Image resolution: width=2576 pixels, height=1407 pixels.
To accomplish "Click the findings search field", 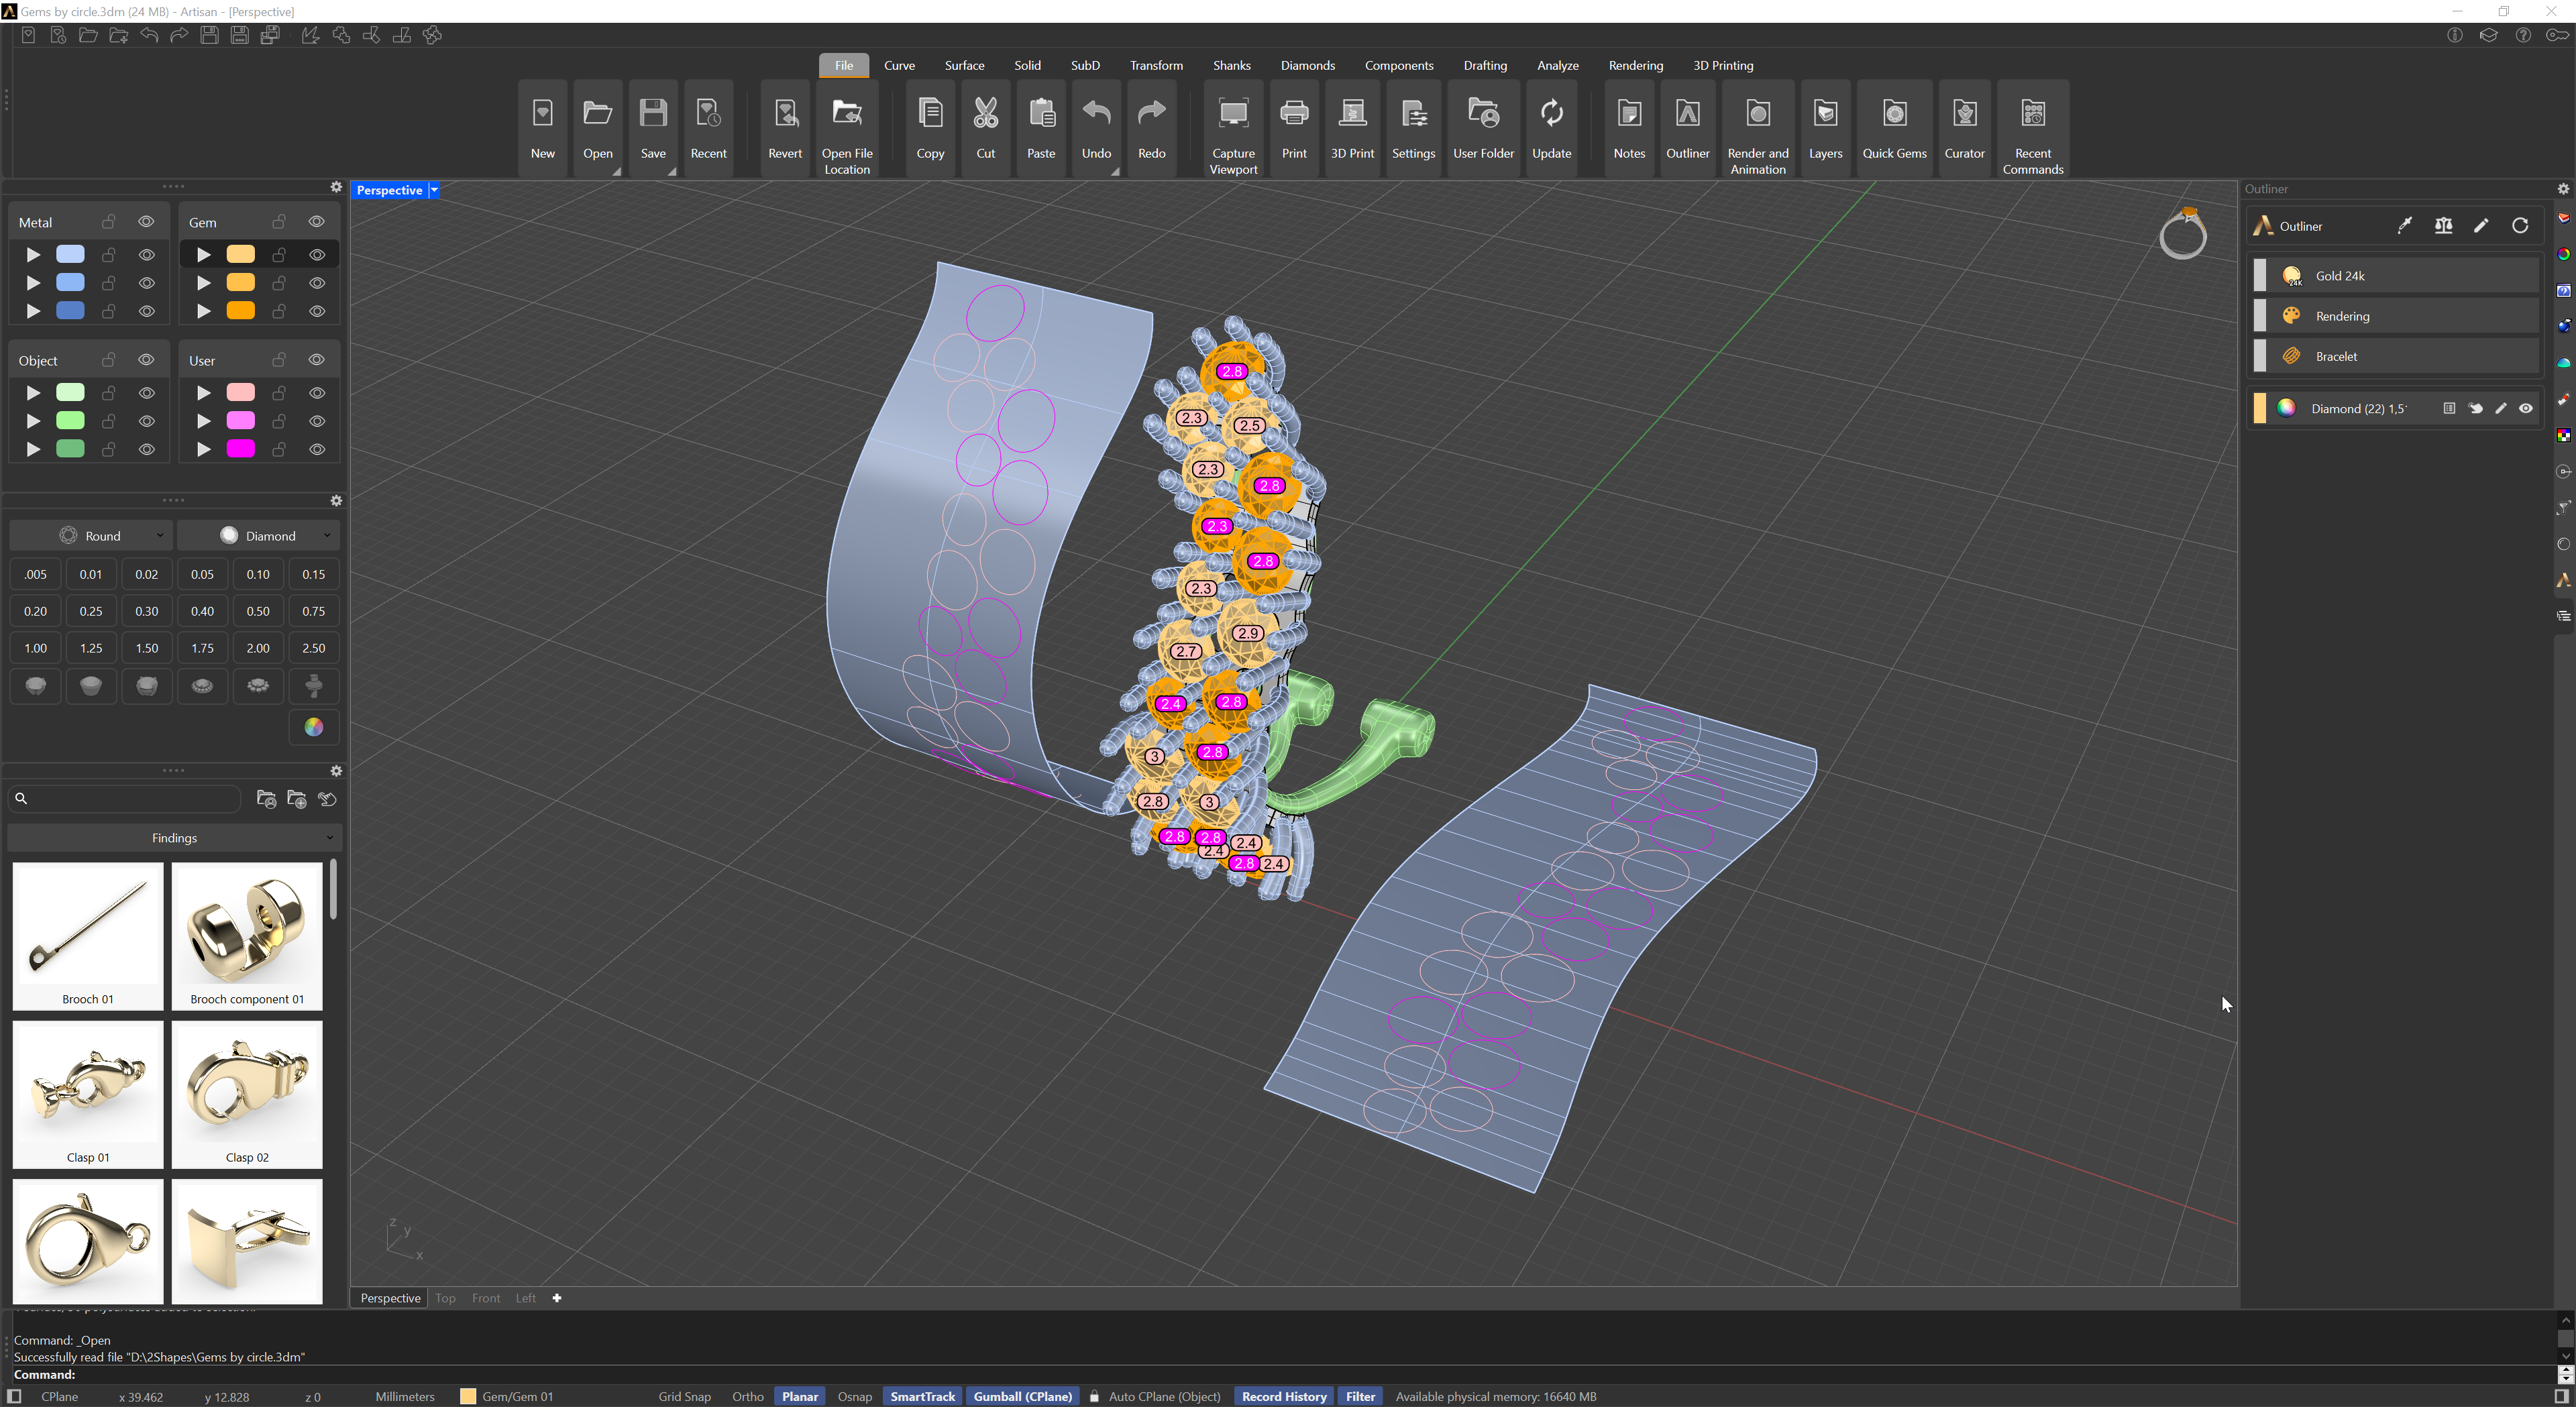I will [x=125, y=798].
